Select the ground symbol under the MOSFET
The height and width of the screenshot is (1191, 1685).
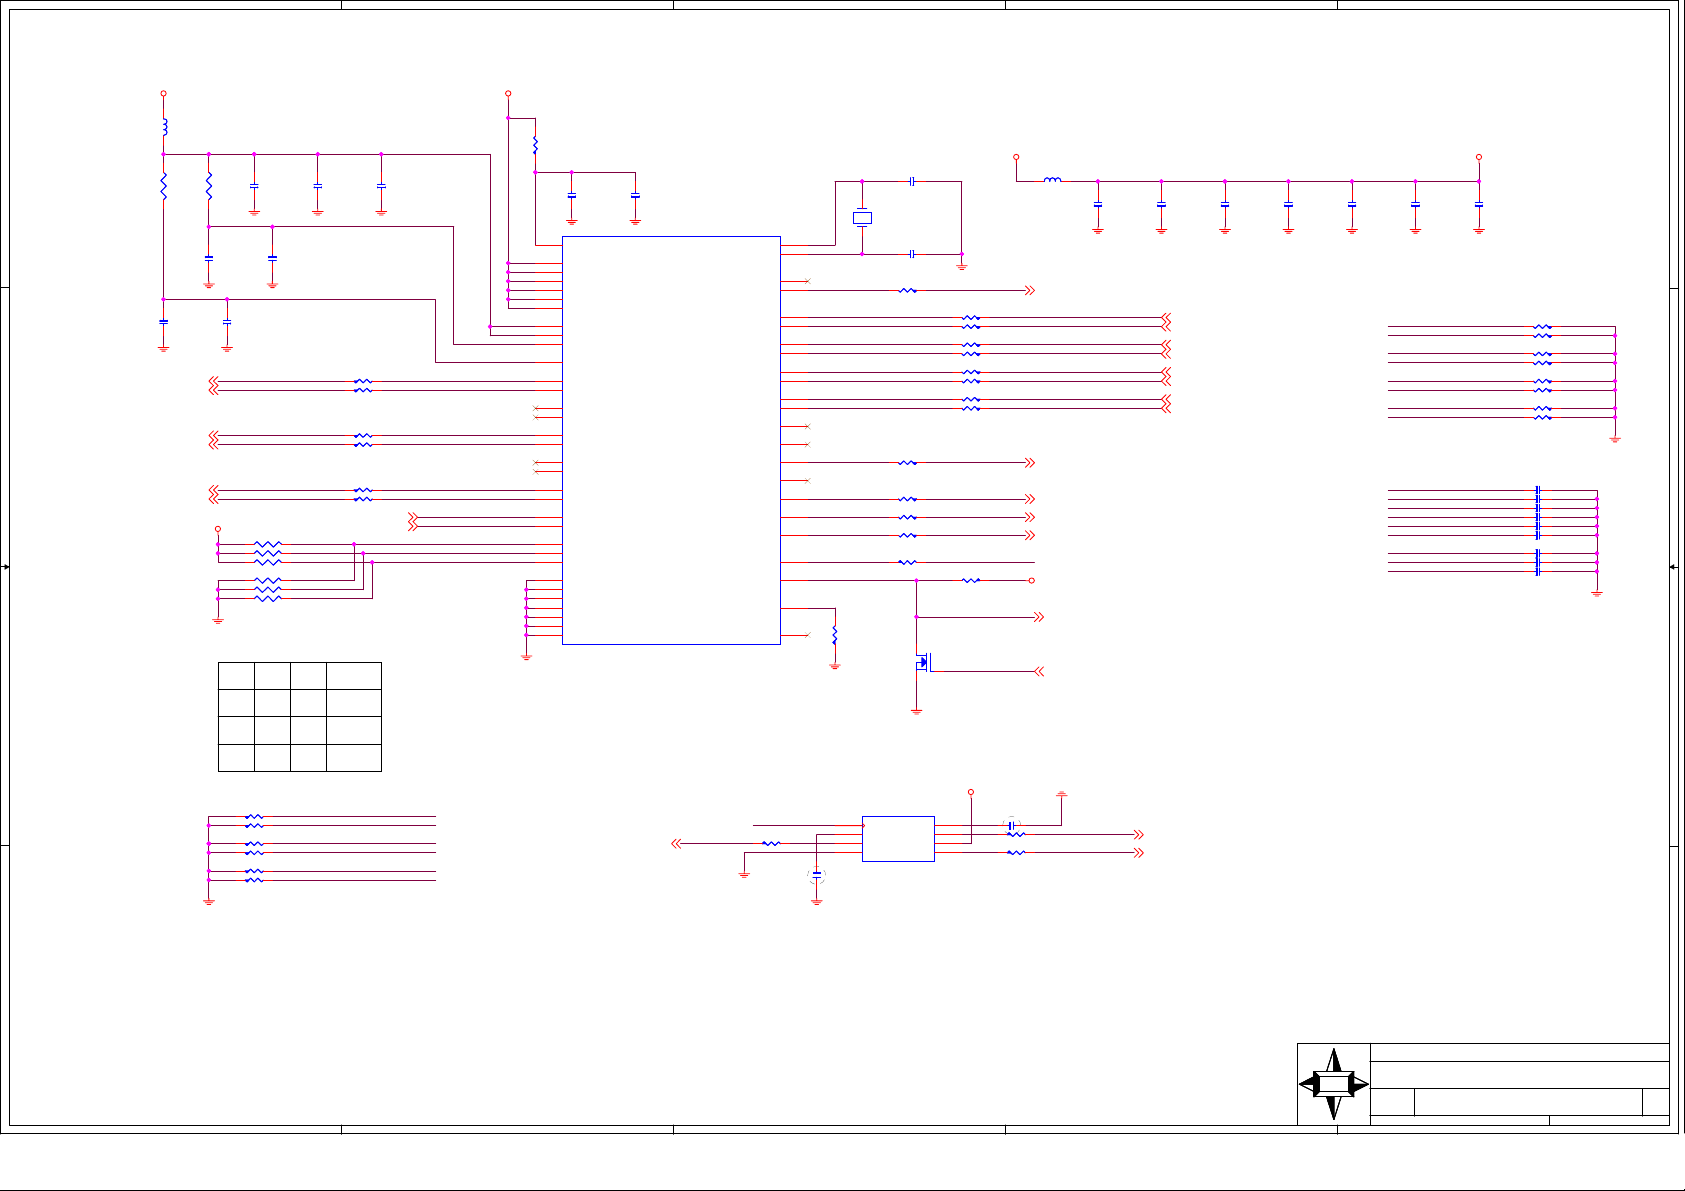point(916,711)
